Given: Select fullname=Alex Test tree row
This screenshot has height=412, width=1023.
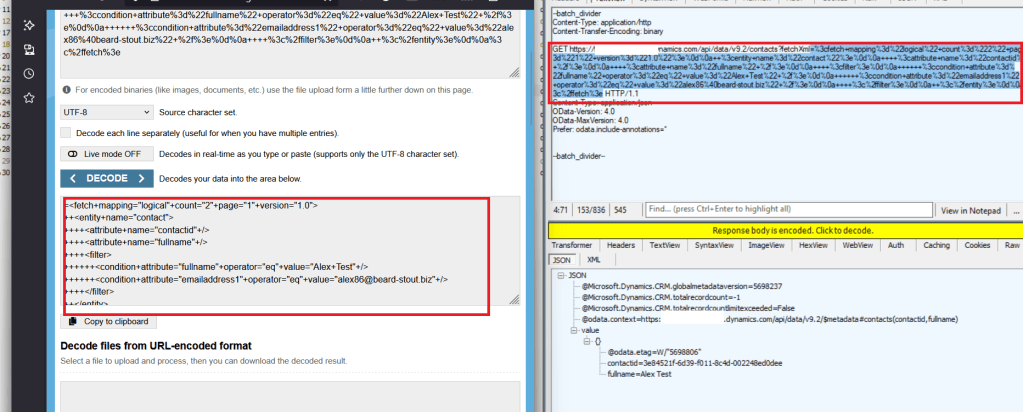Looking at the screenshot, I should (639, 374).
